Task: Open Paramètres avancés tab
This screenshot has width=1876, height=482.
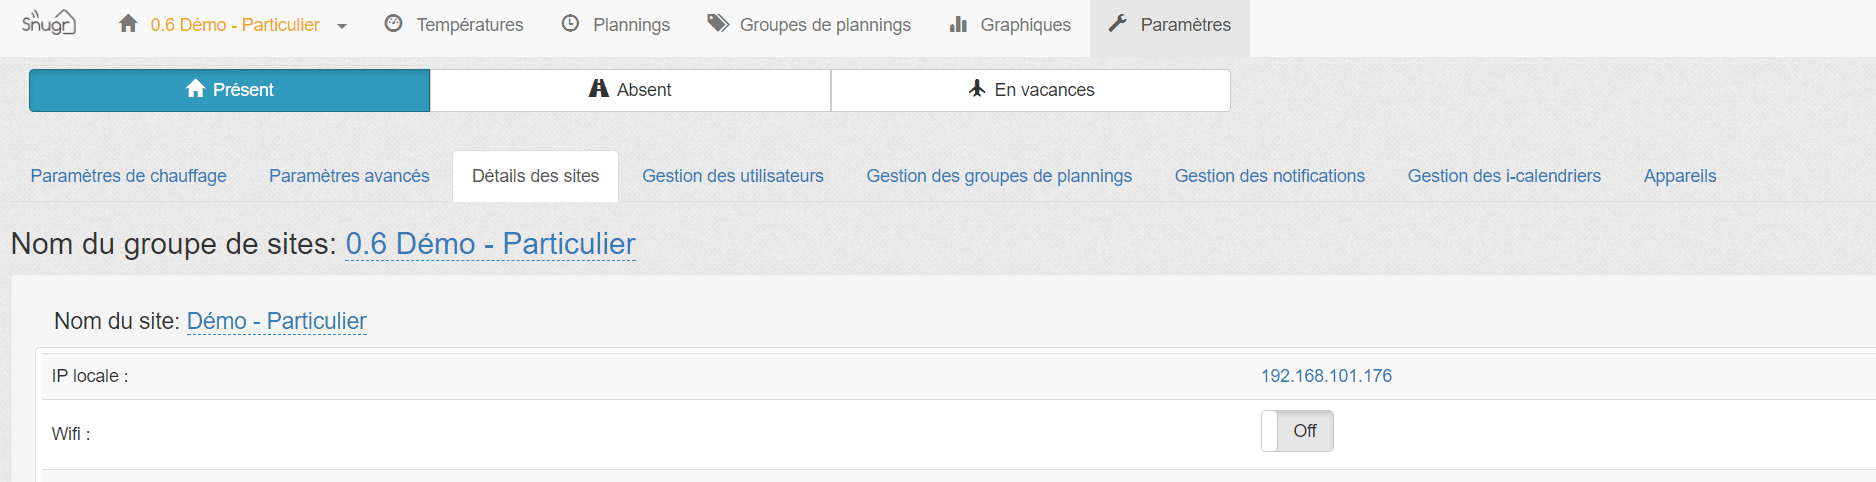Action: coord(349,176)
